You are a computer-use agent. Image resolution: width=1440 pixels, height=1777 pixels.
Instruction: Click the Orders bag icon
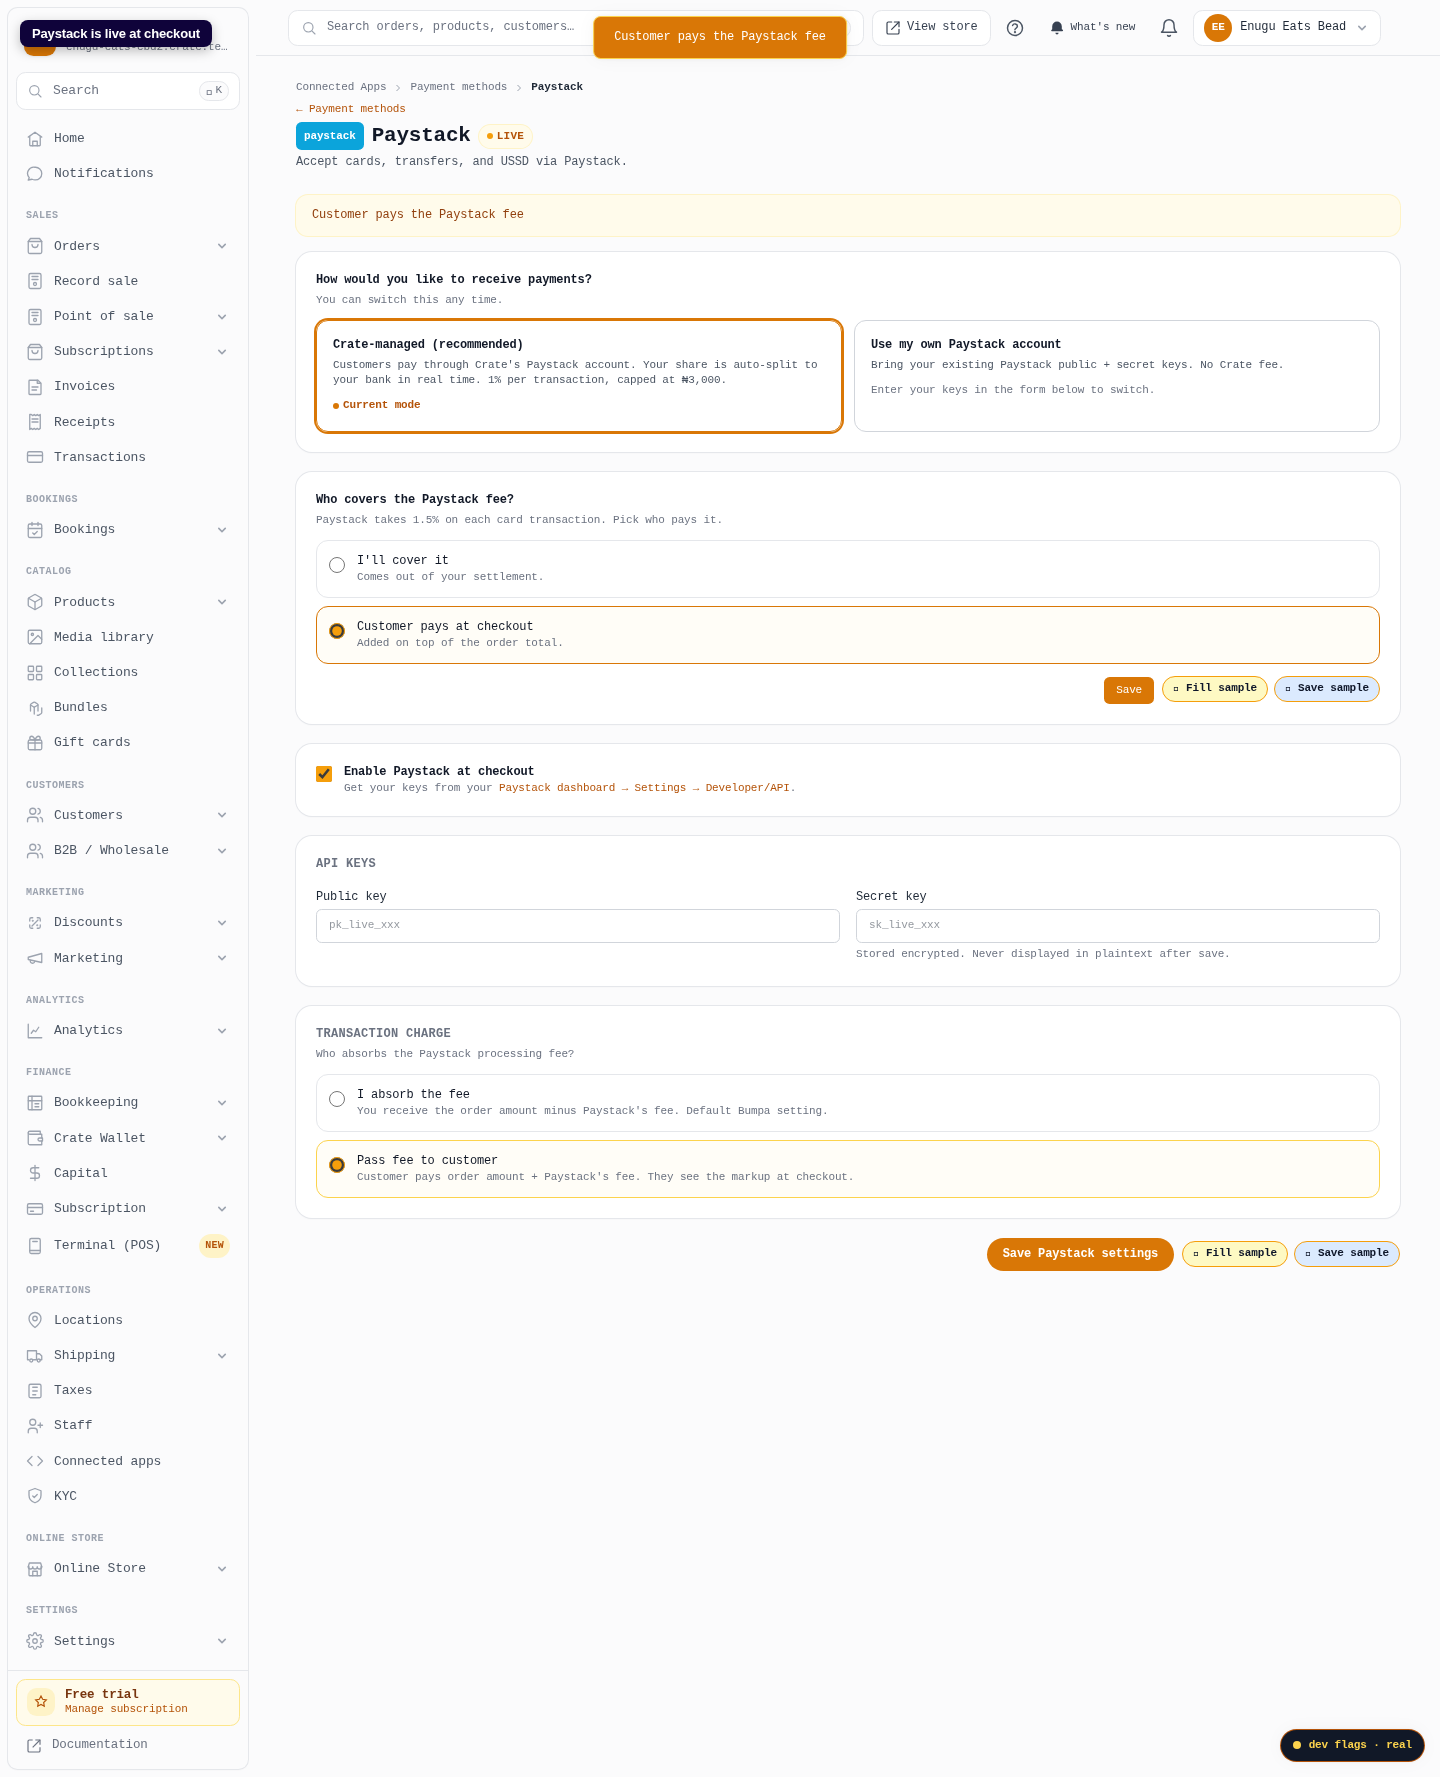(35, 246)
